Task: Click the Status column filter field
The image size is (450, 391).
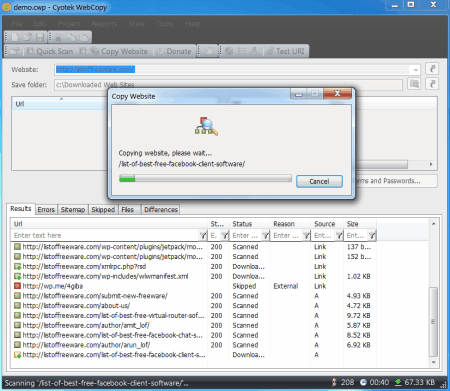Action: [246, 236]
